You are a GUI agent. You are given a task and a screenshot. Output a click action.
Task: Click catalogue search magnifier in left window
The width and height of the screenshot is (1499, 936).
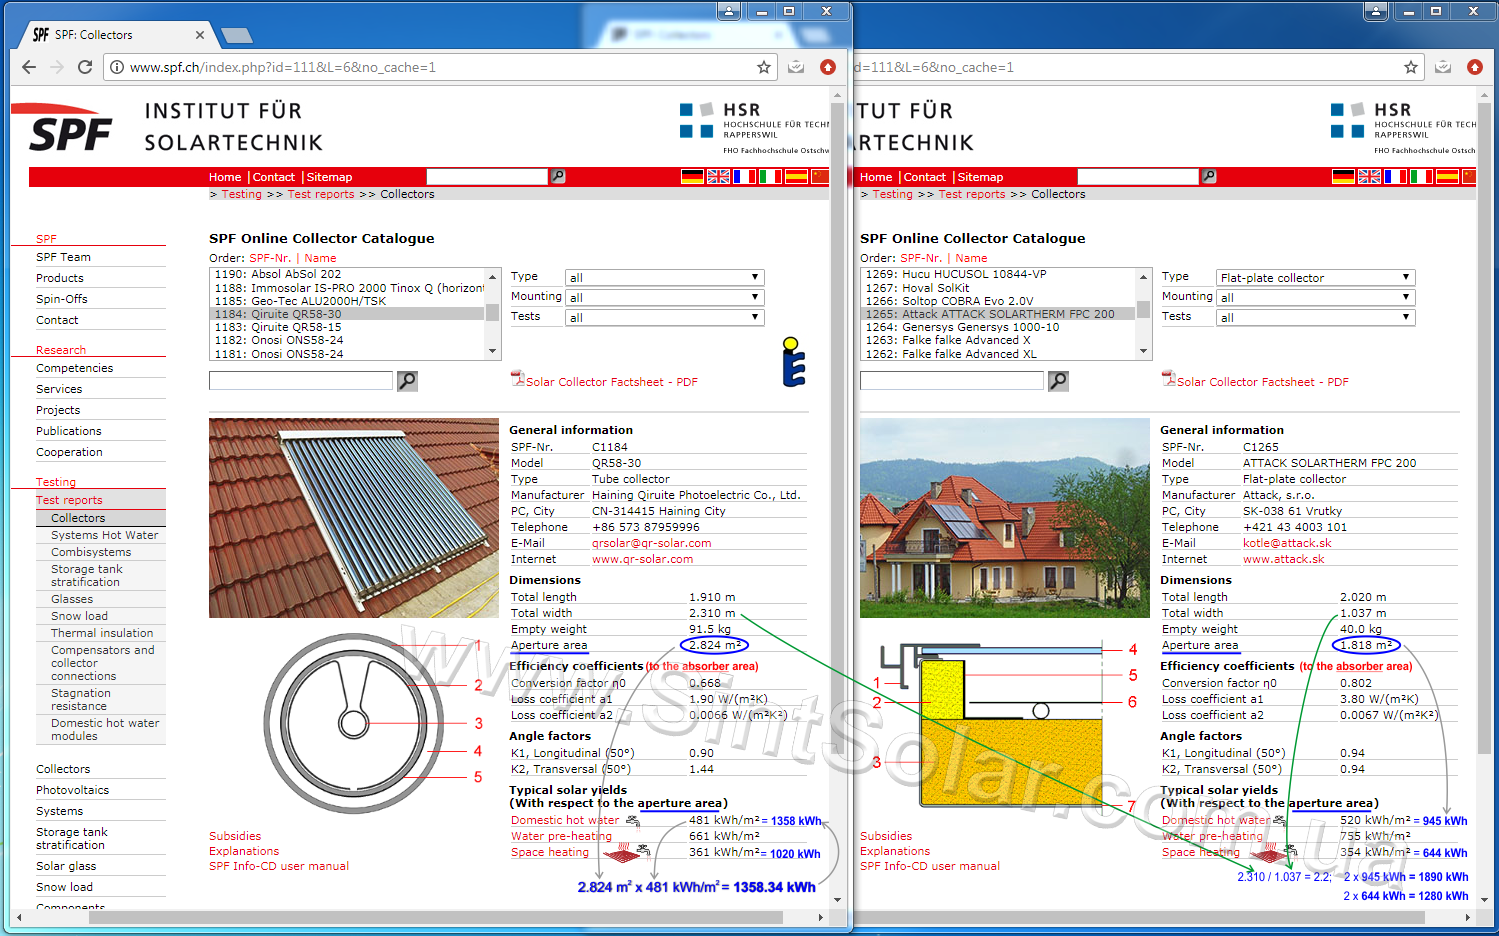(x=407, y=381)
